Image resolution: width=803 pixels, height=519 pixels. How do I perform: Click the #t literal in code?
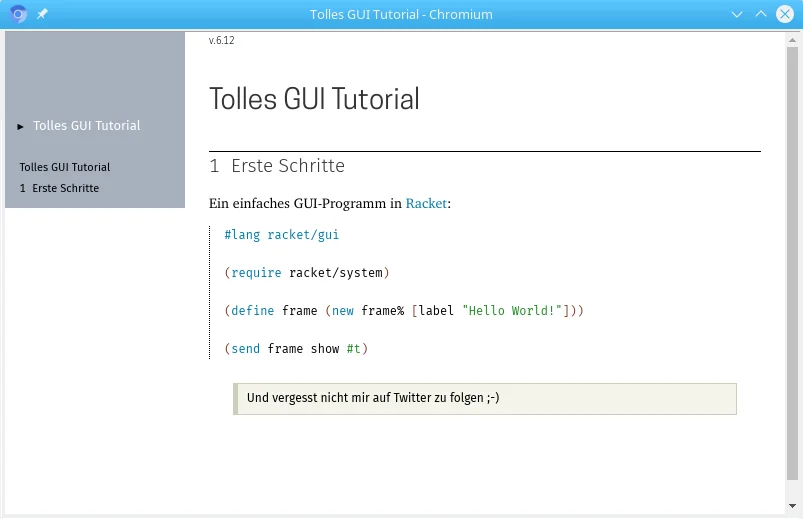[x=353, y=348]
